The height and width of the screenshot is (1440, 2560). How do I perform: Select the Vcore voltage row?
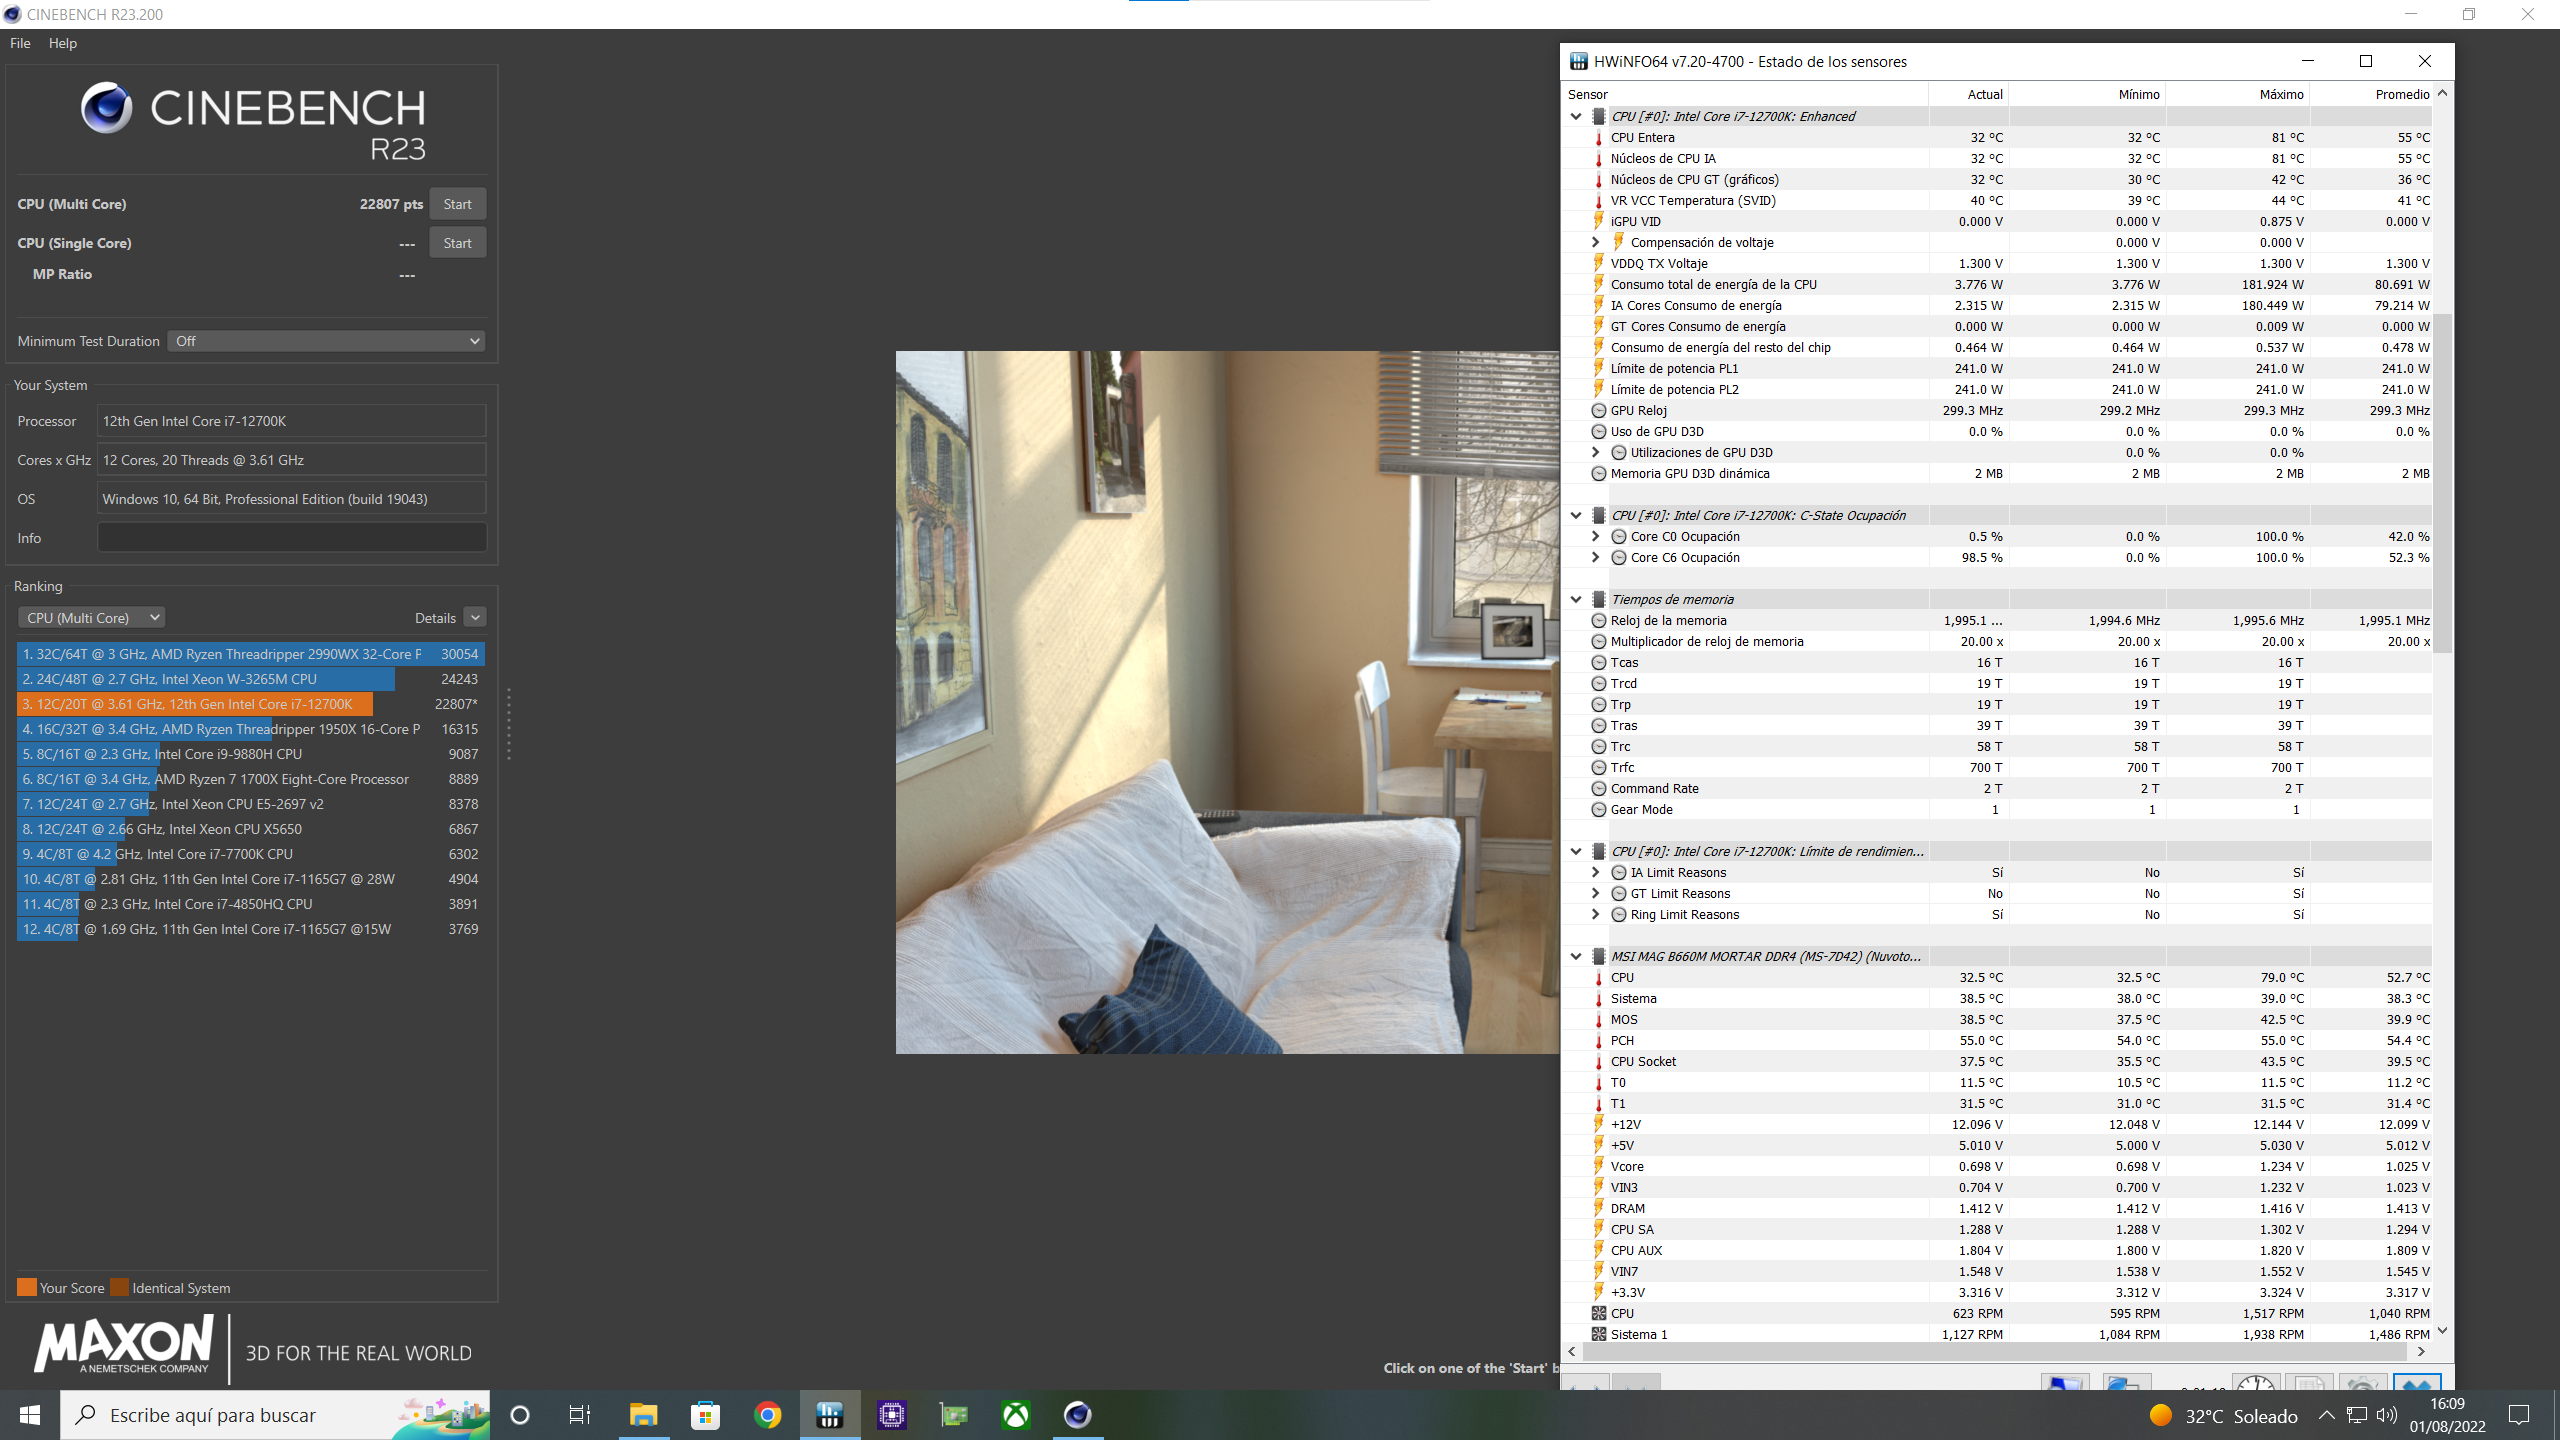pos(1998,1166)
